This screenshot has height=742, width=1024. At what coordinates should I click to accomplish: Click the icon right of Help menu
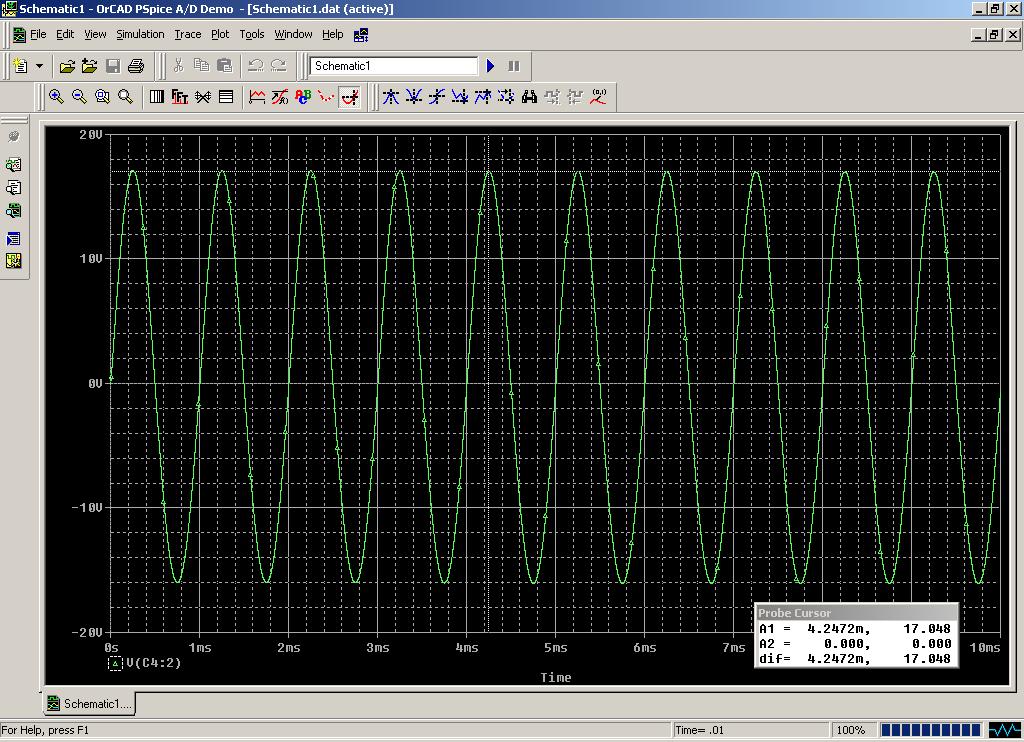tap(361, 35)
